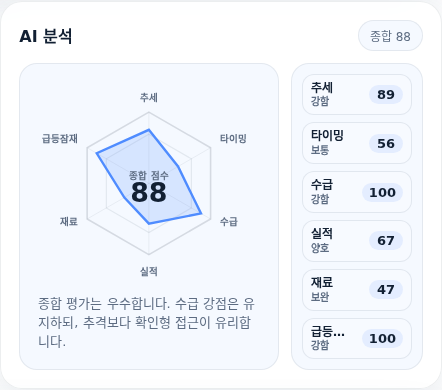Click the 타이밍 axis label on radar
Screen dimensions: 442x390
233,138
